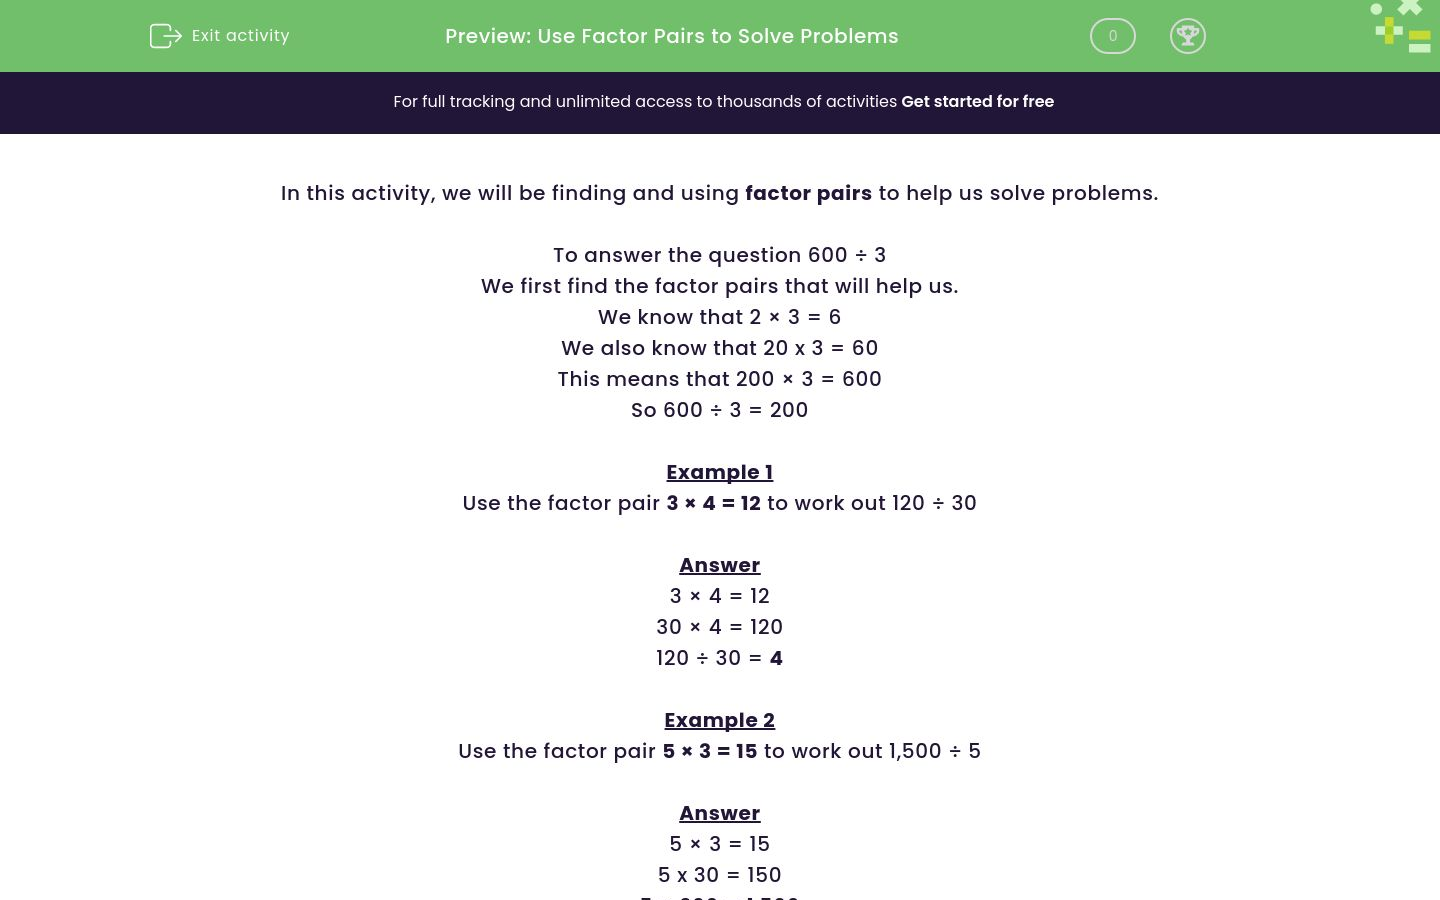The height and width of the screenshot is (900, 1440).
Task: Select the arrow inside the exit icon
Action: [170, 36]
